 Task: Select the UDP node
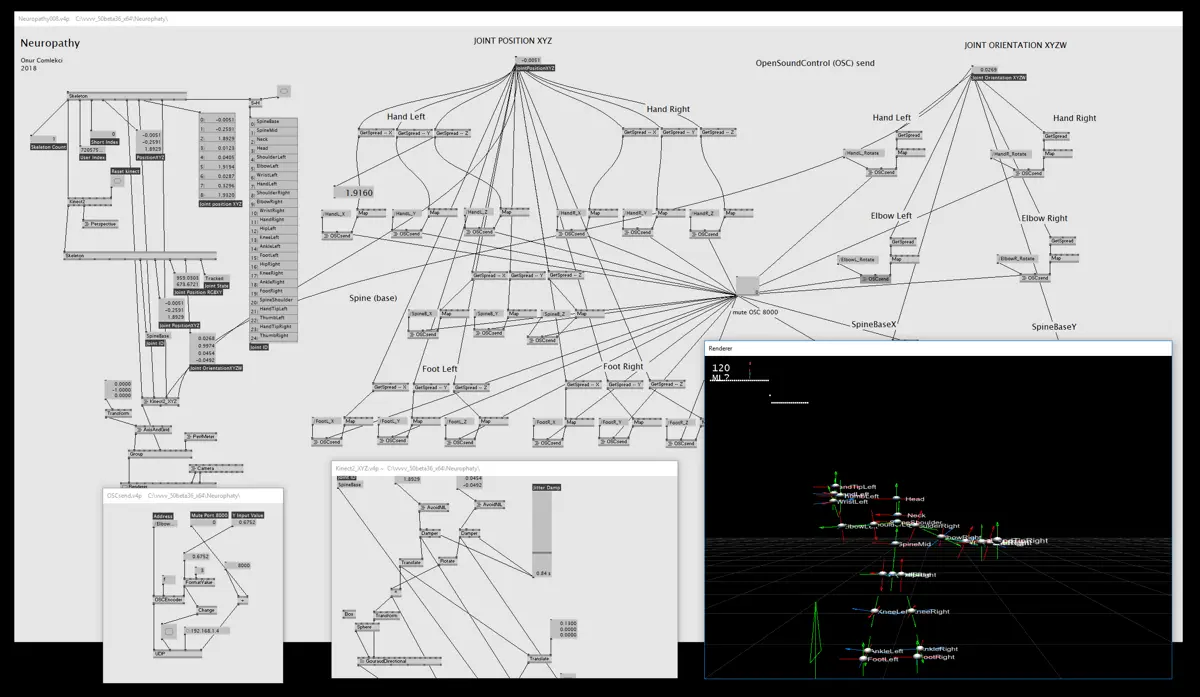click(x=176, y=653)
